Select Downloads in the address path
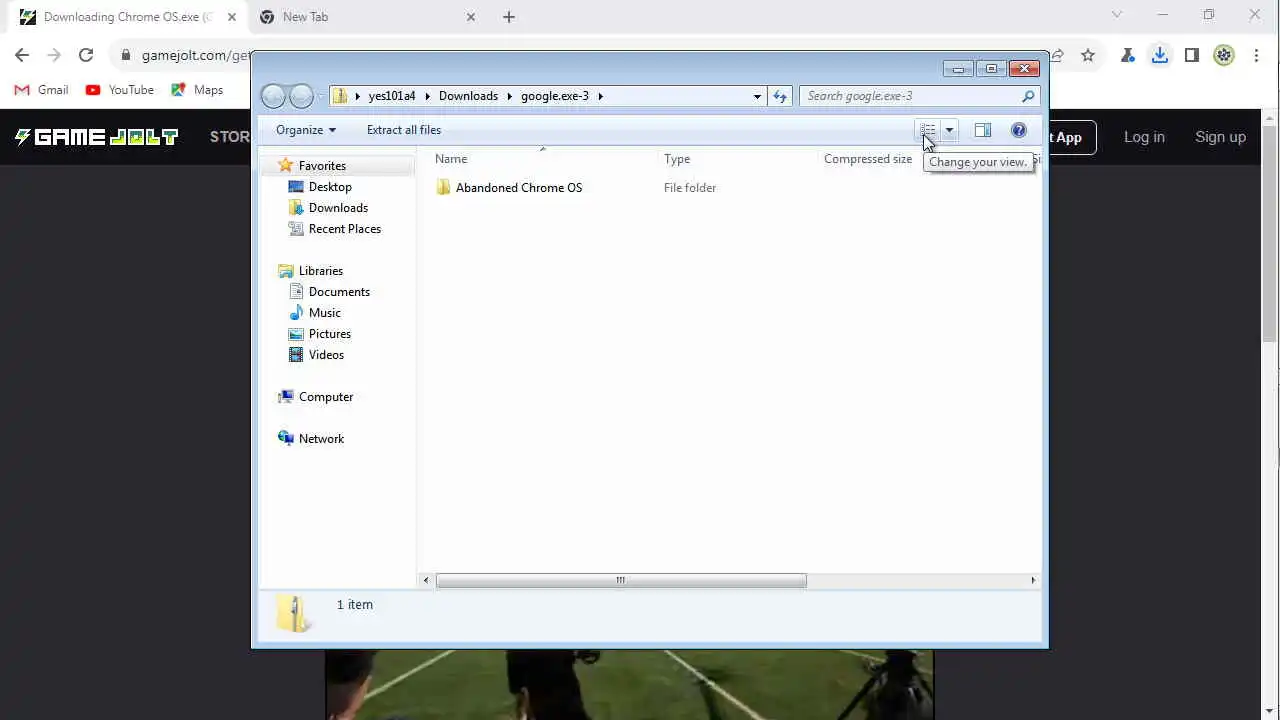This screenshot has height=720, width=1280. coord(468,96)
